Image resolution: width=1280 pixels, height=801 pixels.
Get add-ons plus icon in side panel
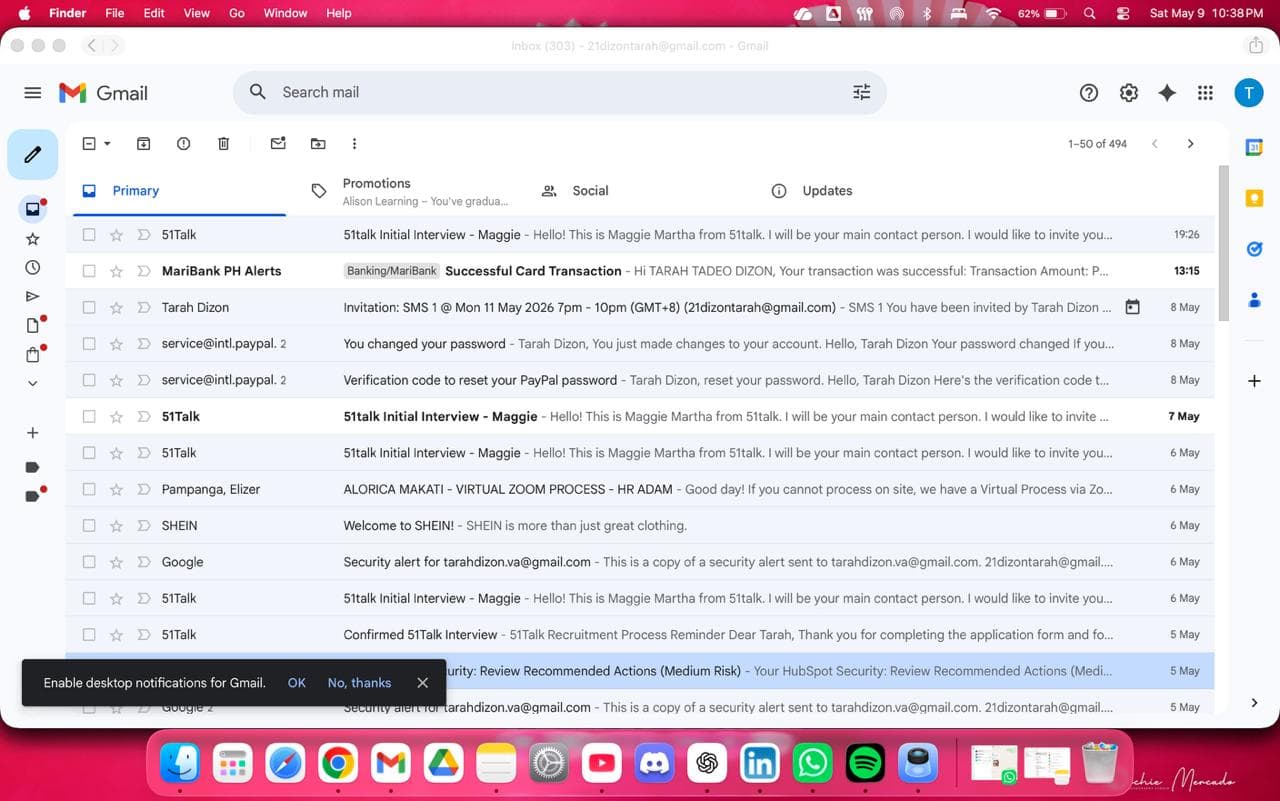(1254, 381)
